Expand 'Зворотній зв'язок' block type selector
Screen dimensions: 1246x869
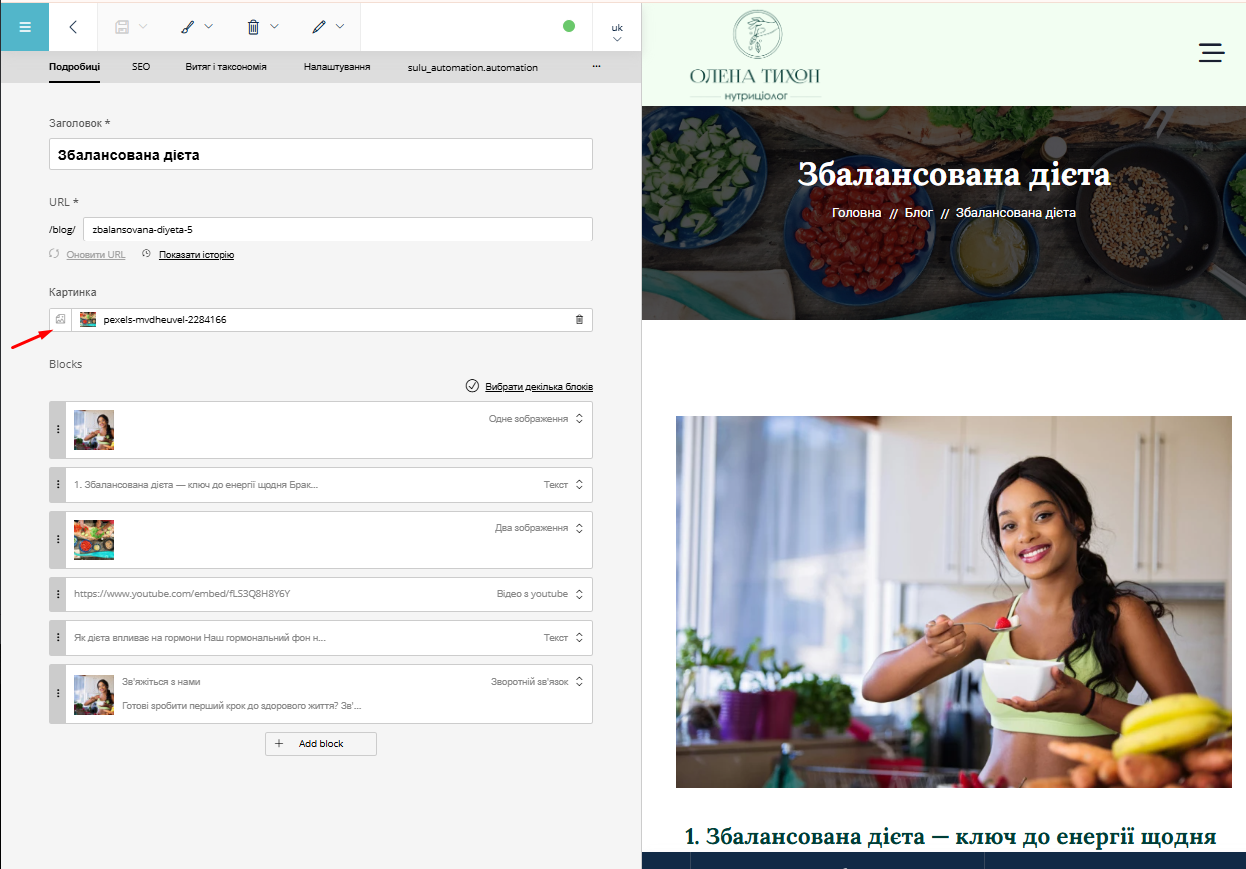coord(579,682)
